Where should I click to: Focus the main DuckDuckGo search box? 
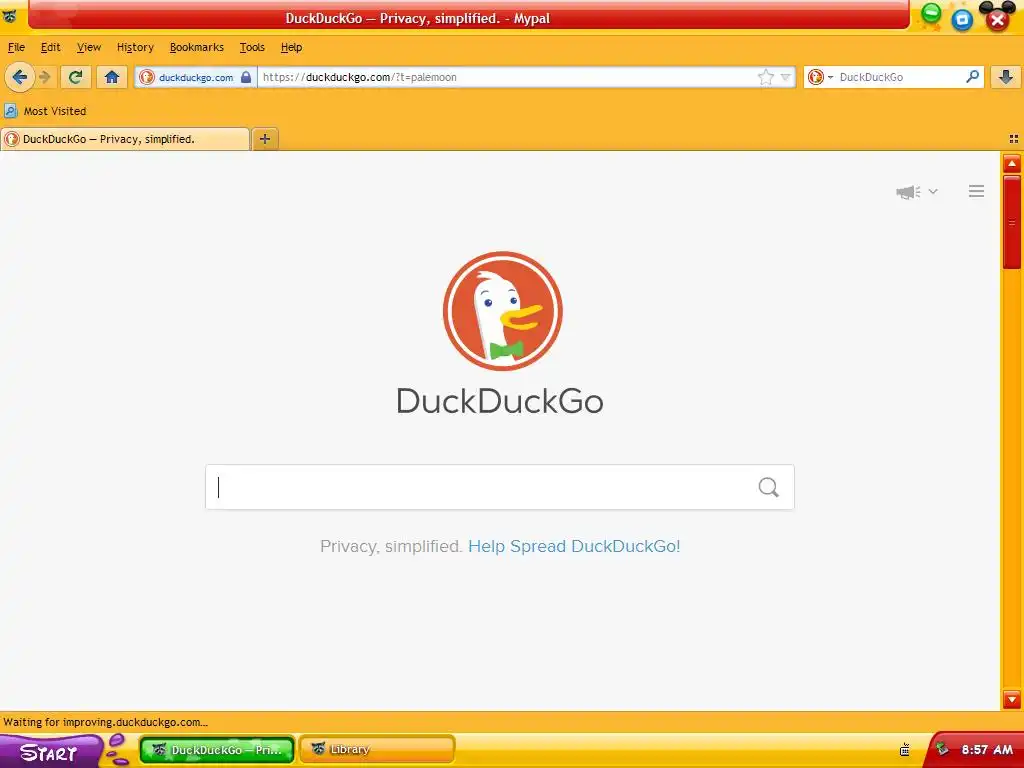pyautogui.click(x=481, y=487)
